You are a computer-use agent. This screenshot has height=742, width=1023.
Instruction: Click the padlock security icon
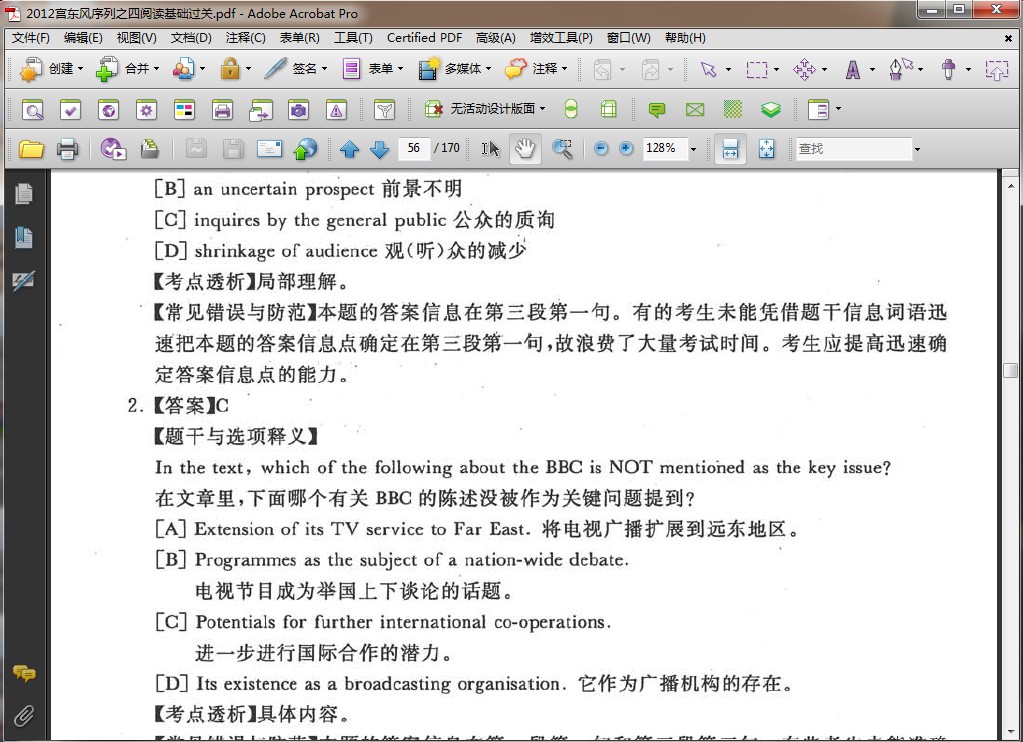pos(230,69)
